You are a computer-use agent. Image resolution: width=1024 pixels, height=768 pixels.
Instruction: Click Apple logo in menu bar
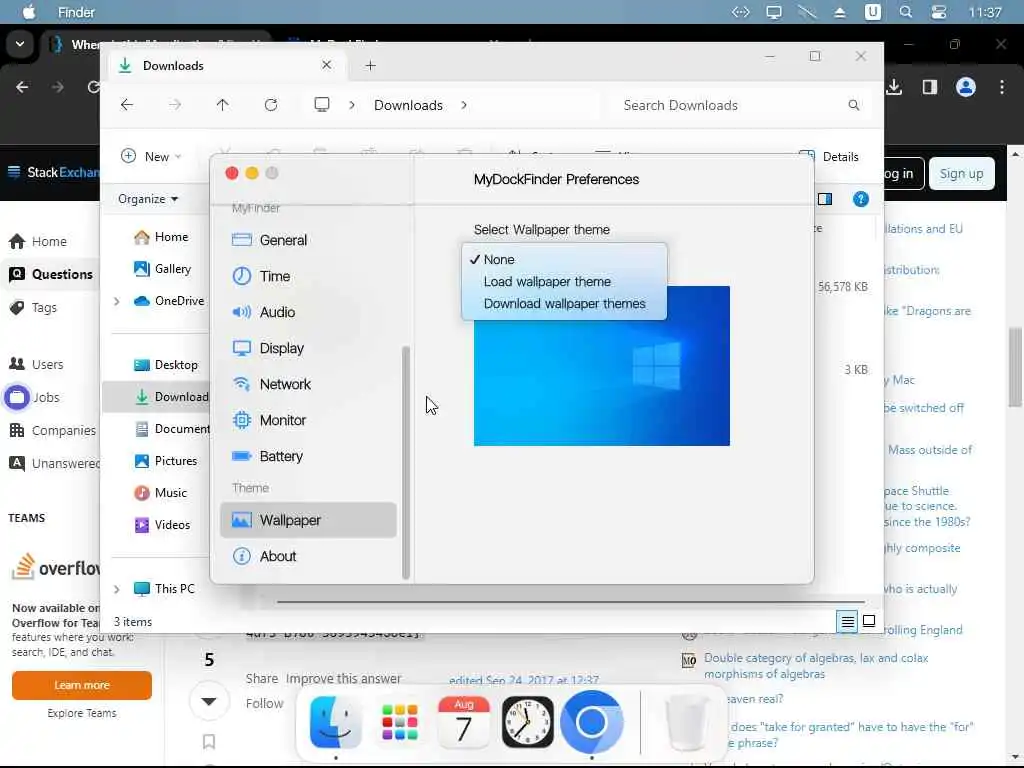click(29, 12)
